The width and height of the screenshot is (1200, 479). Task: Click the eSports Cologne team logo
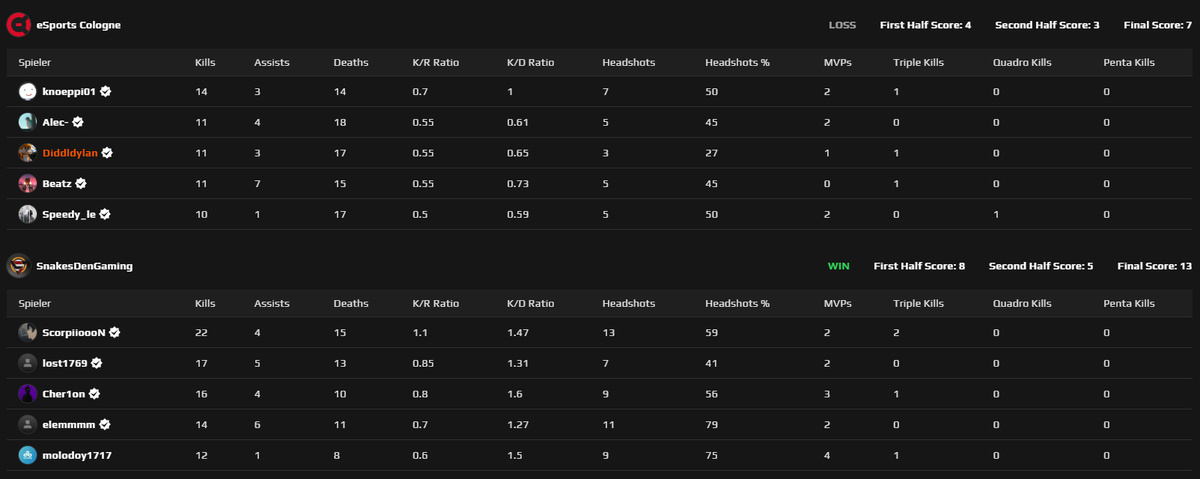[18, 25]
